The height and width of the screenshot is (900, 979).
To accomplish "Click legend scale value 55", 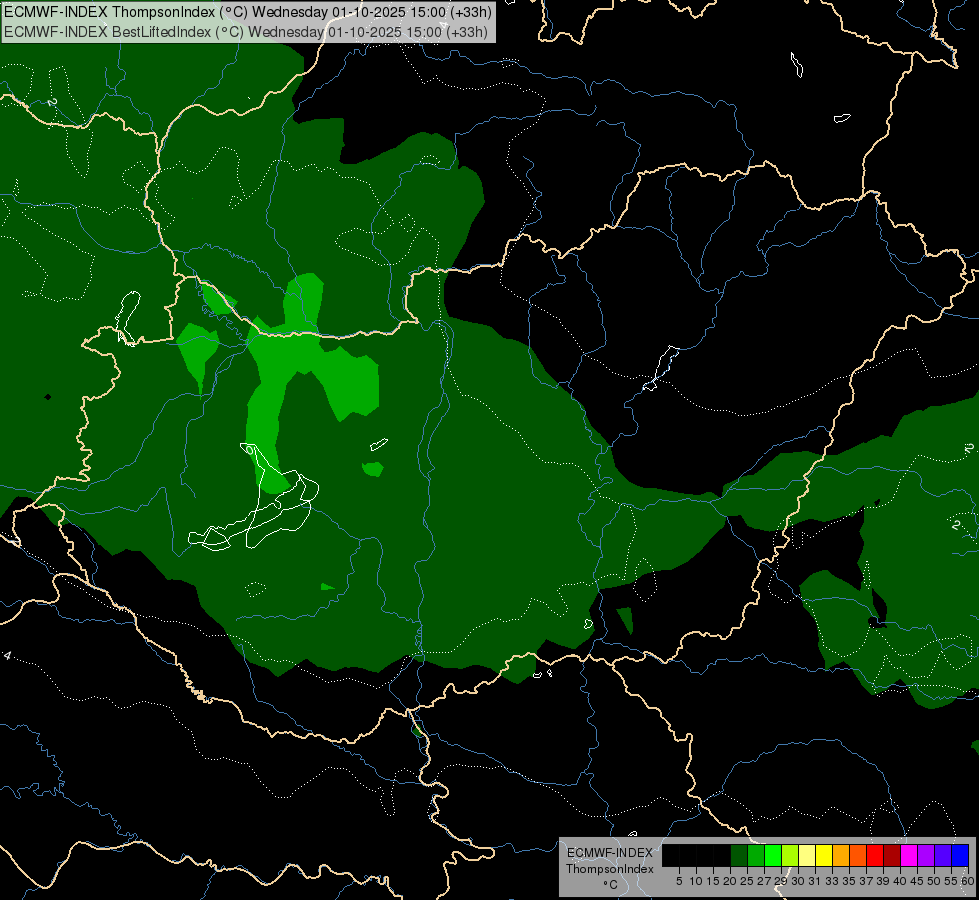I will point(952,881).
